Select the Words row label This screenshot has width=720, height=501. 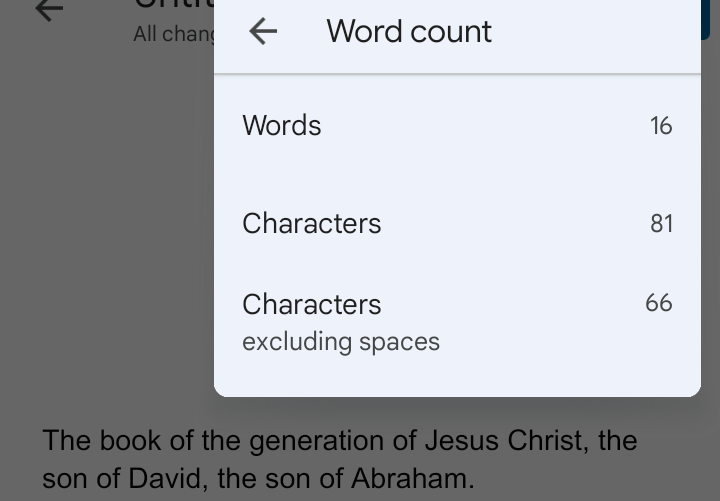pos(282,126)
